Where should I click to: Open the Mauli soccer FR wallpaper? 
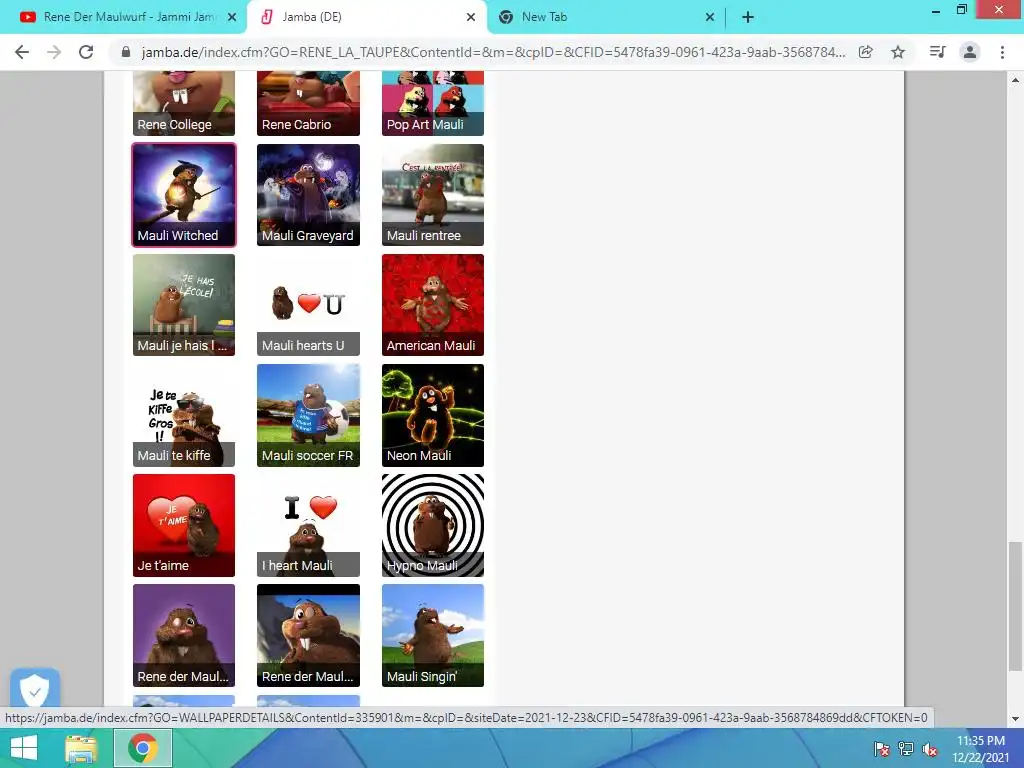coord(308,415)
